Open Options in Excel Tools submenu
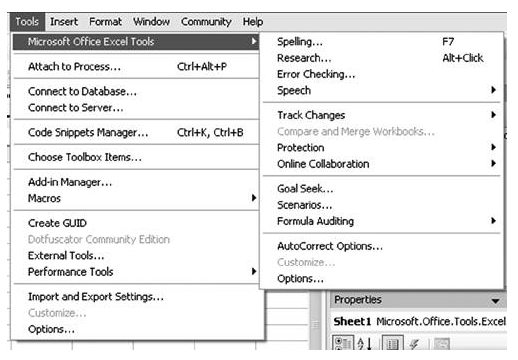This screenshot has width=518, height=360. pyautogui.click(x=382, y=278)
